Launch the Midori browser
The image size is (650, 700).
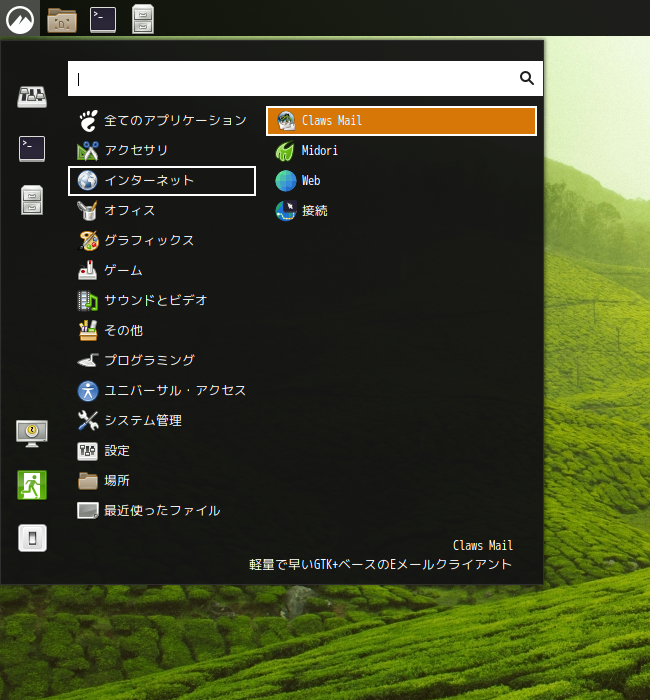pos(401,151)
